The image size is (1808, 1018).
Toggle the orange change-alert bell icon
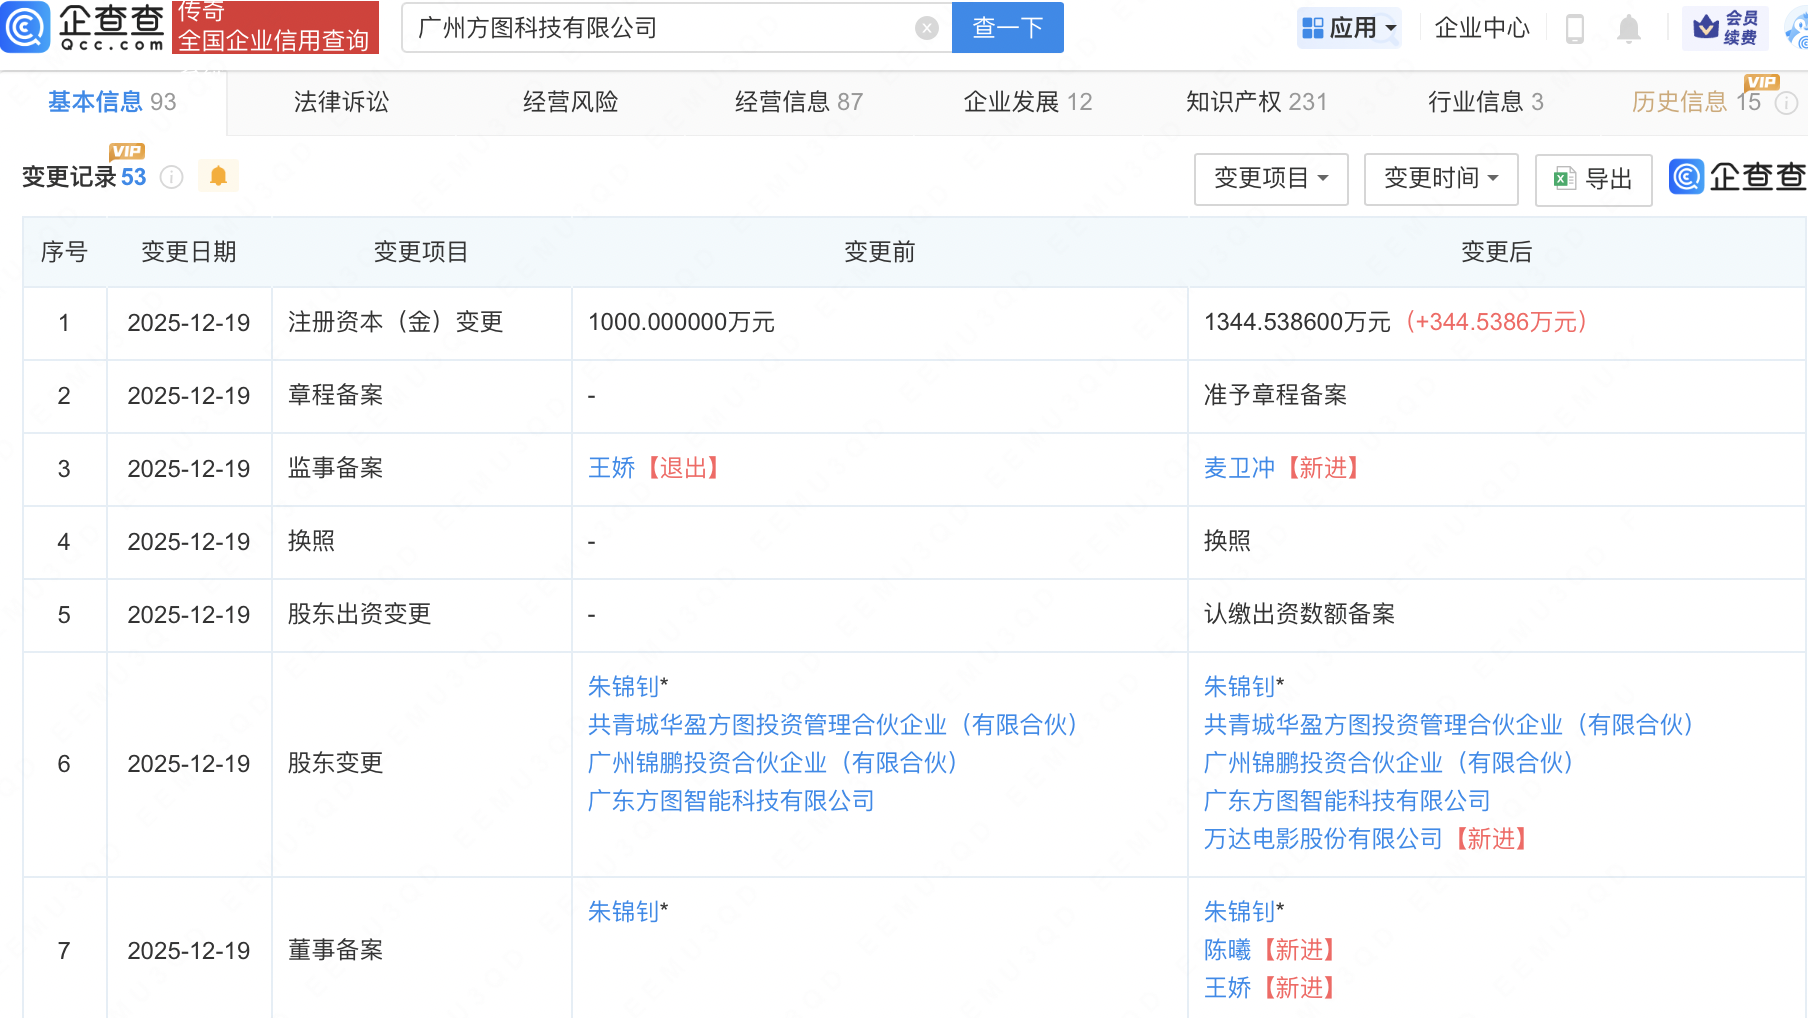pyautogui.click(x=218, y=176)
